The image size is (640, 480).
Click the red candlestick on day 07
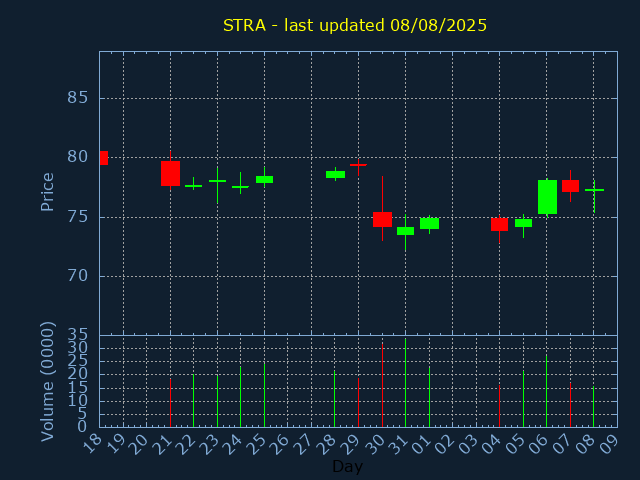point(570,186)
